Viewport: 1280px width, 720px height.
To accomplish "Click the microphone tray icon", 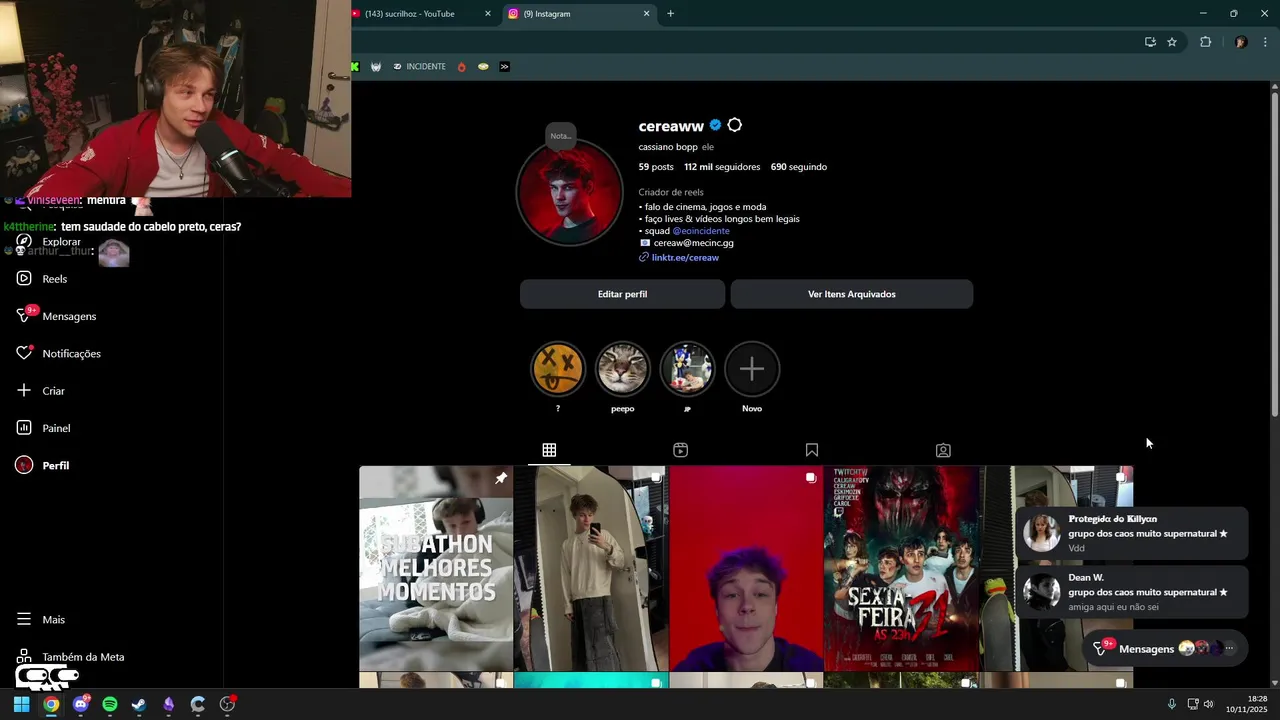I will coord(1171,704).
